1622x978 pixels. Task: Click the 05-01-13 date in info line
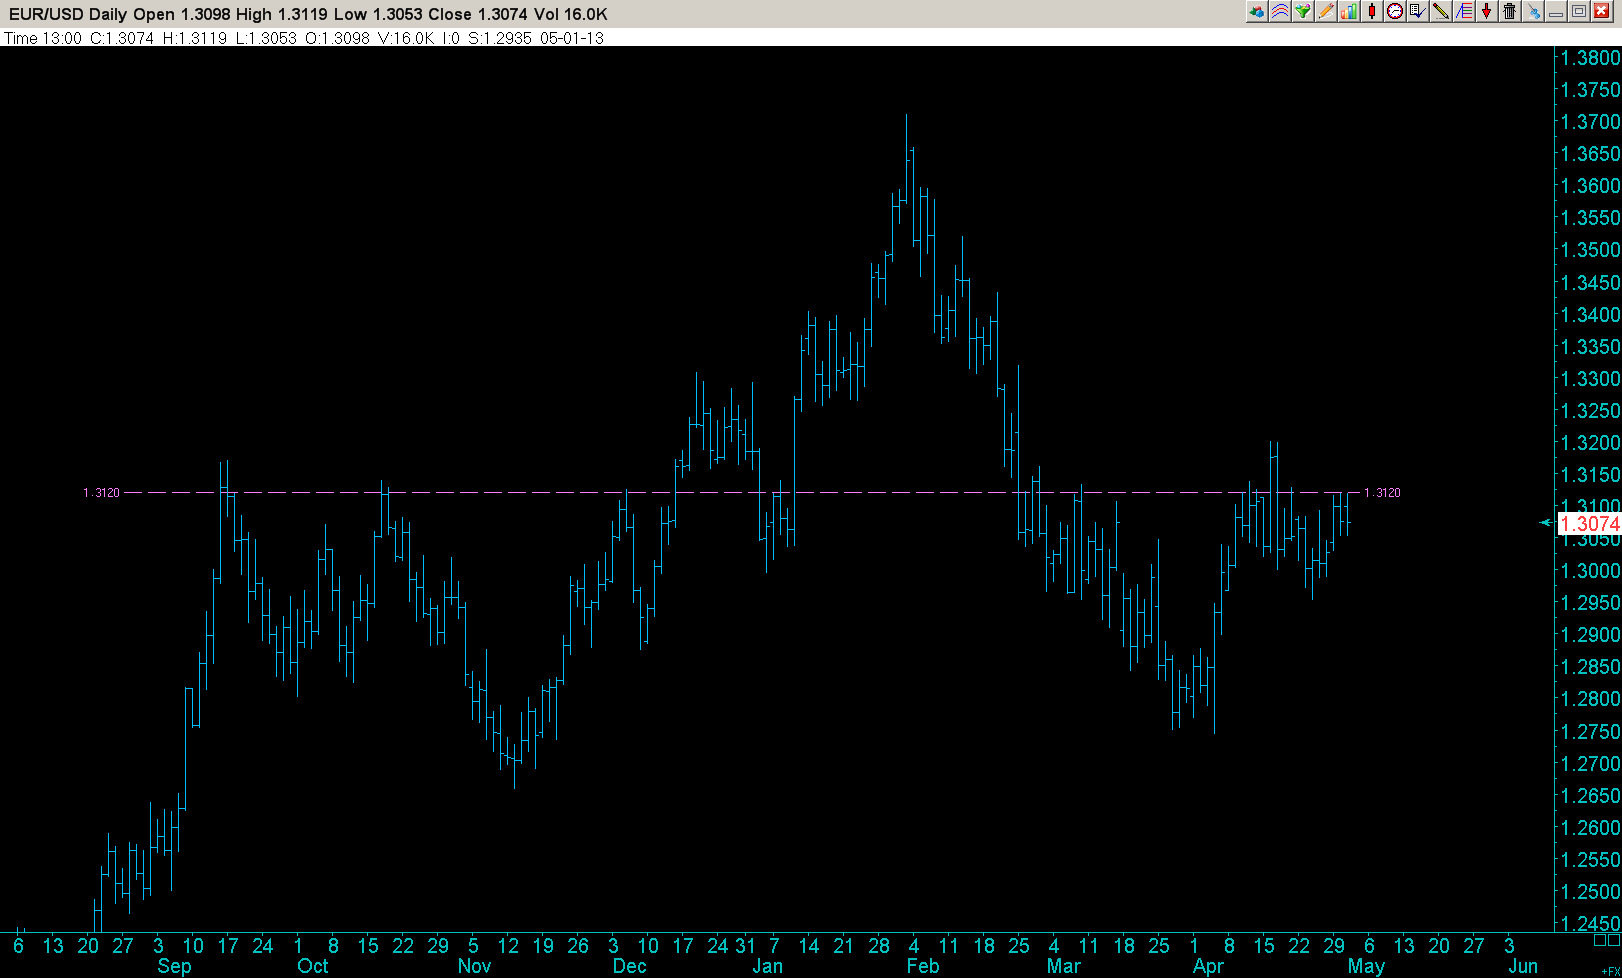pos(572,38)
